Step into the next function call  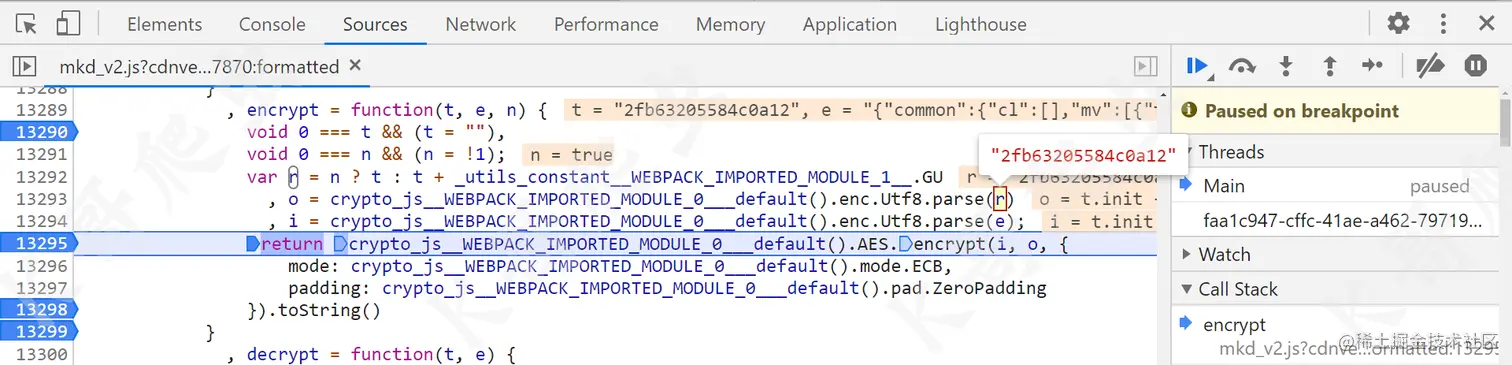coord(1286,66)
